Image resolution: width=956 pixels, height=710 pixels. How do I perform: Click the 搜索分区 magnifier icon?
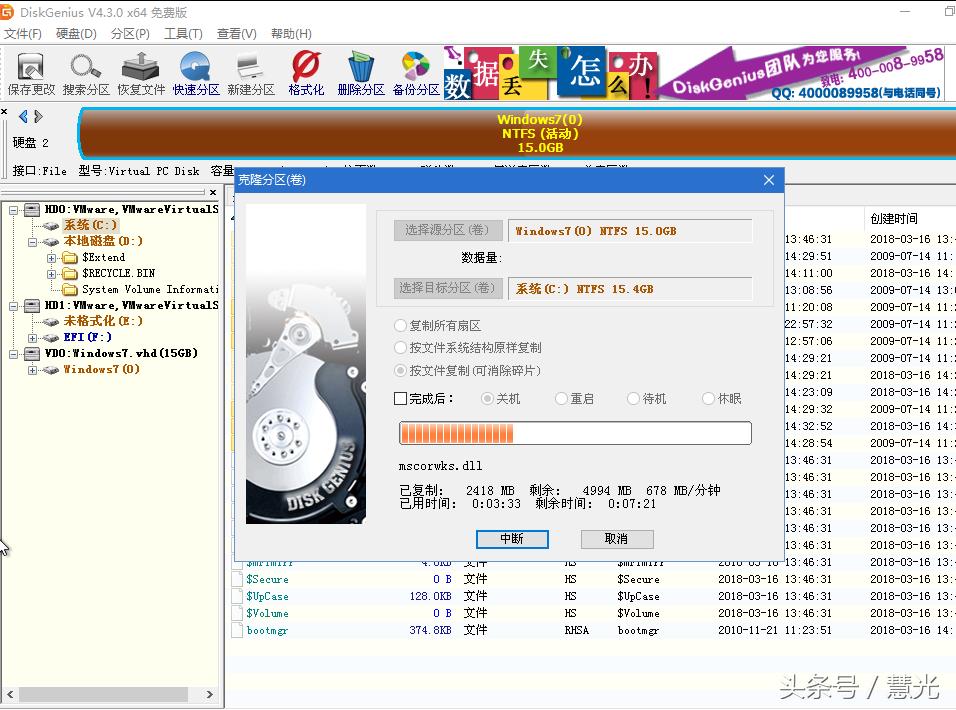86,74
